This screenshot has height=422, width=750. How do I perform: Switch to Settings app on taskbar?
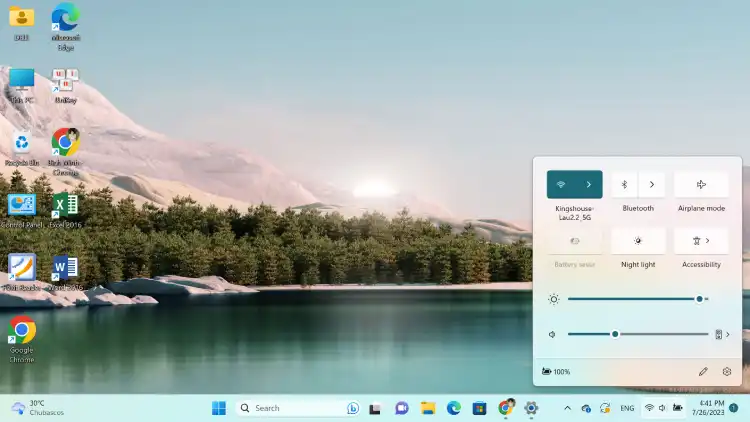(531, 408)
